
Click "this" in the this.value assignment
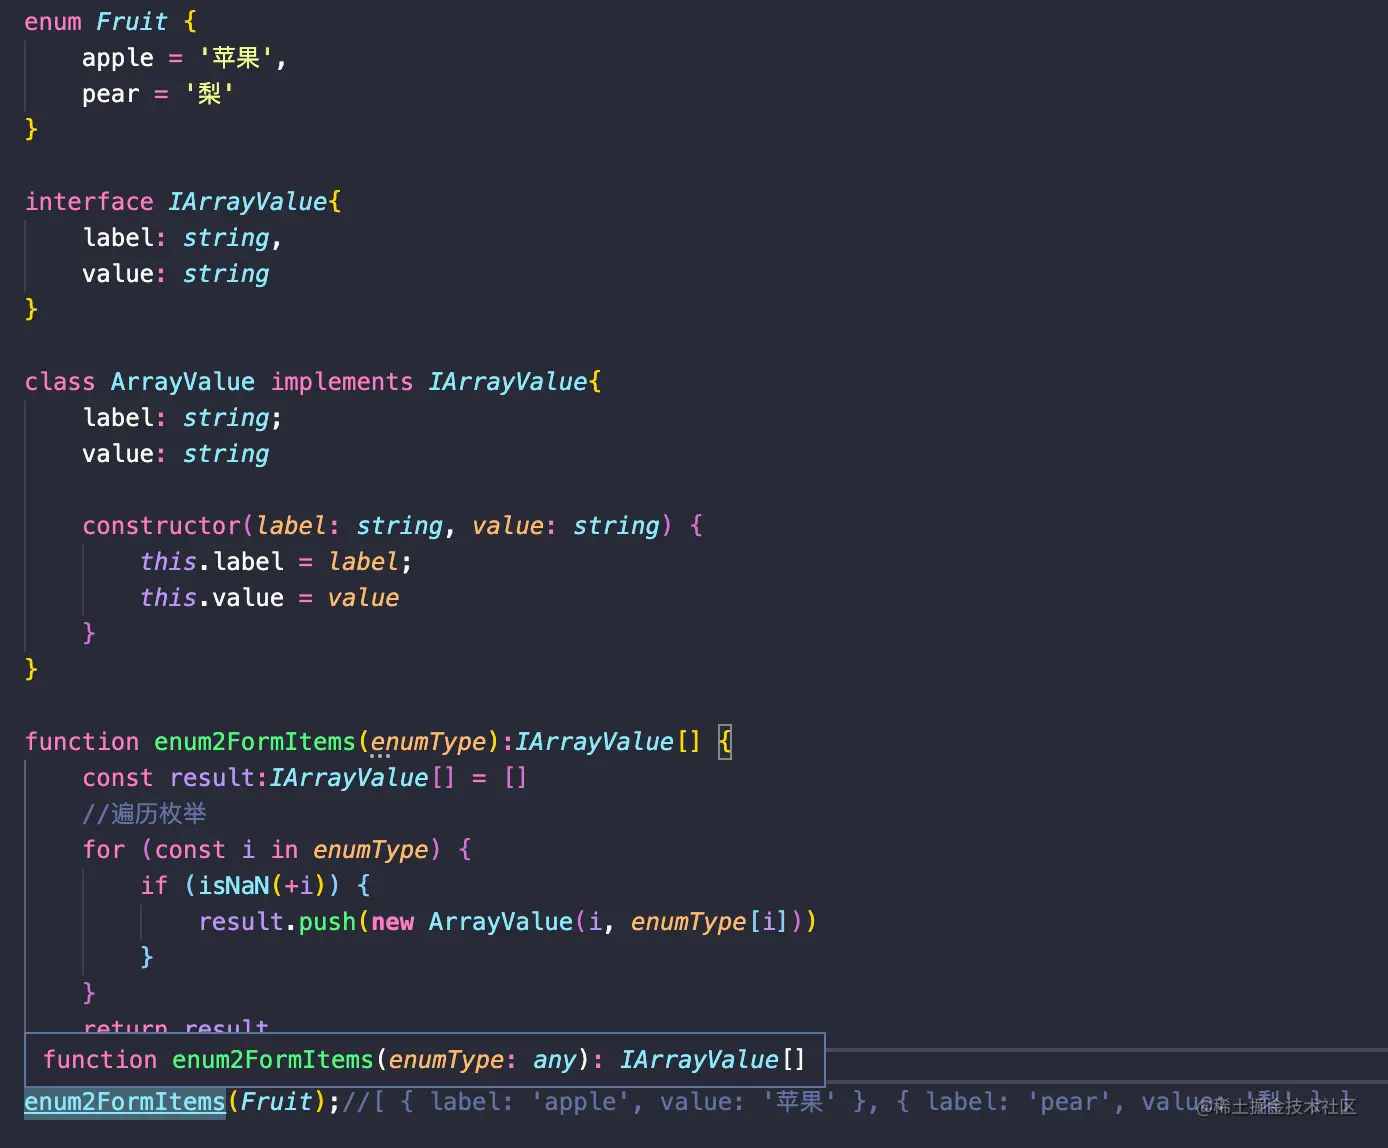tap(169, 597)
